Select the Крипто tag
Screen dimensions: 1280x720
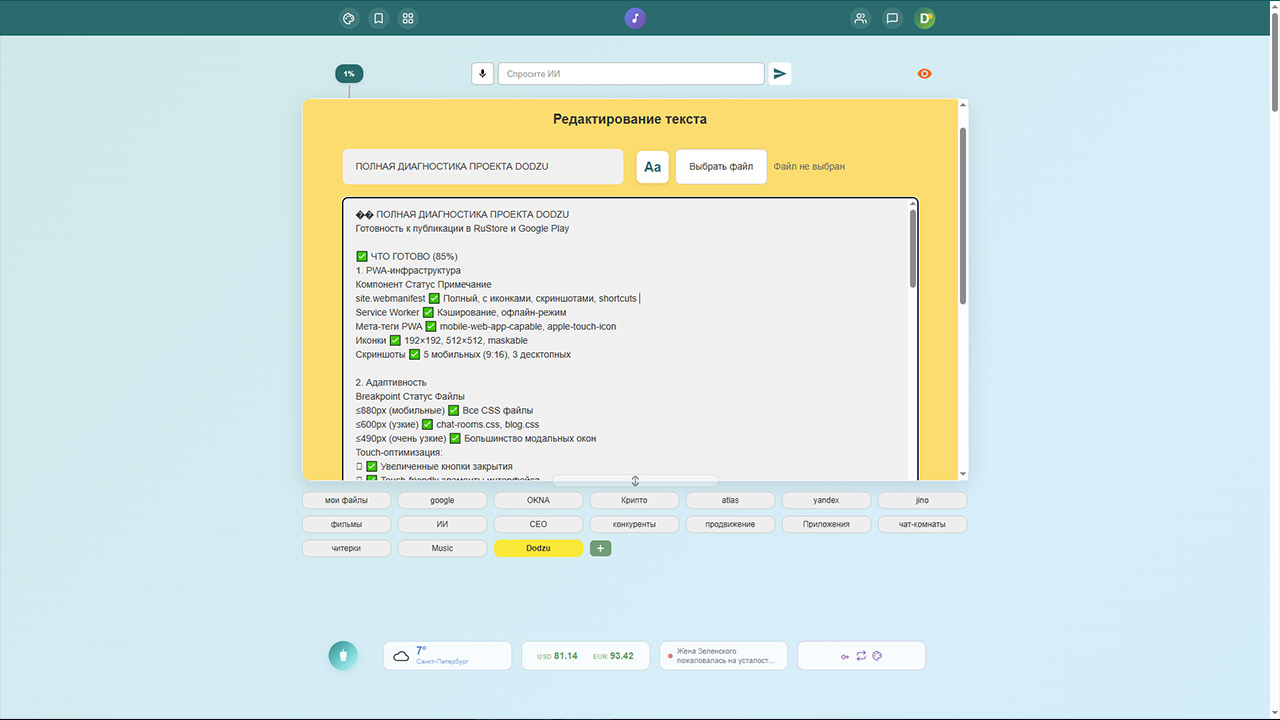pos(634,500)
